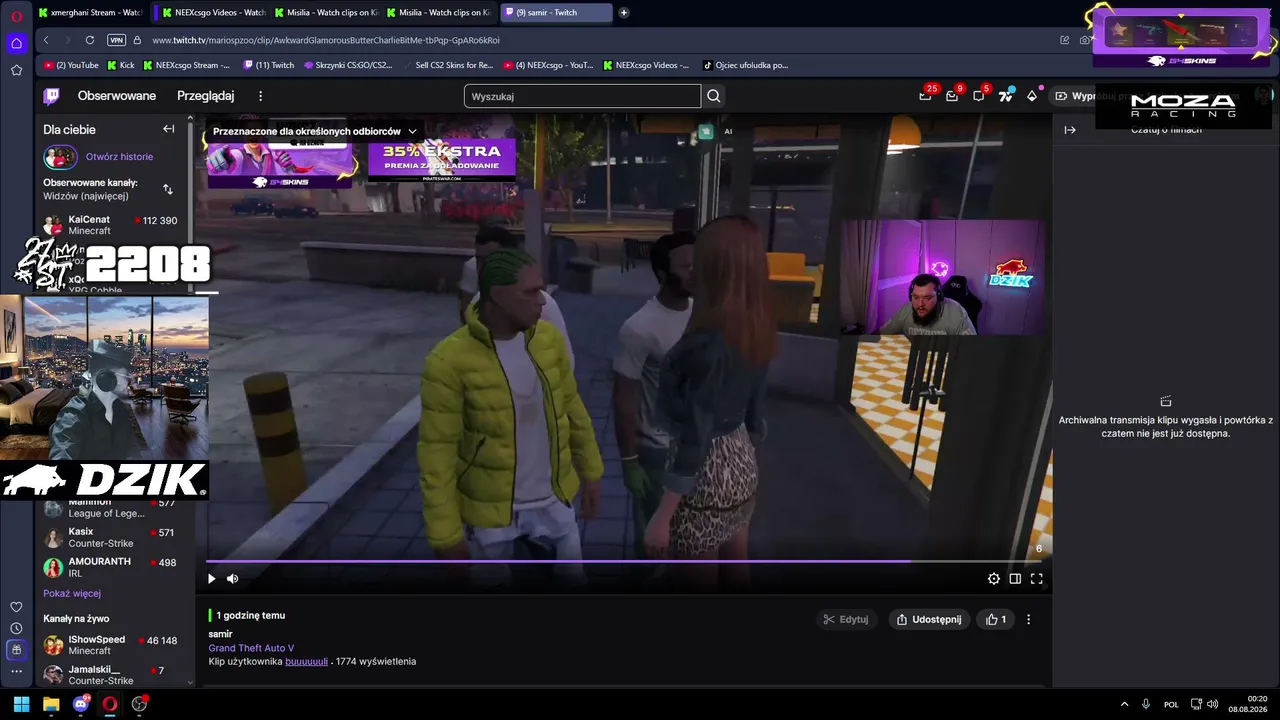Switch to xmerghani Stream tab

coord(91,13)
